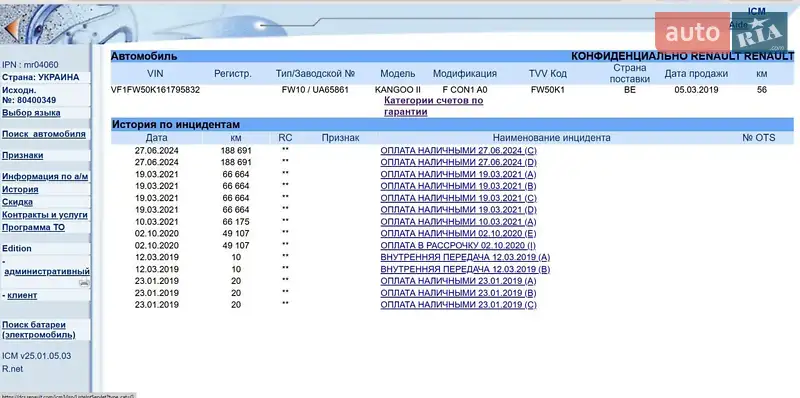This screenshot has height=398, width=800.
Task: Click the KANGOO II model cell
Action: 397,90
